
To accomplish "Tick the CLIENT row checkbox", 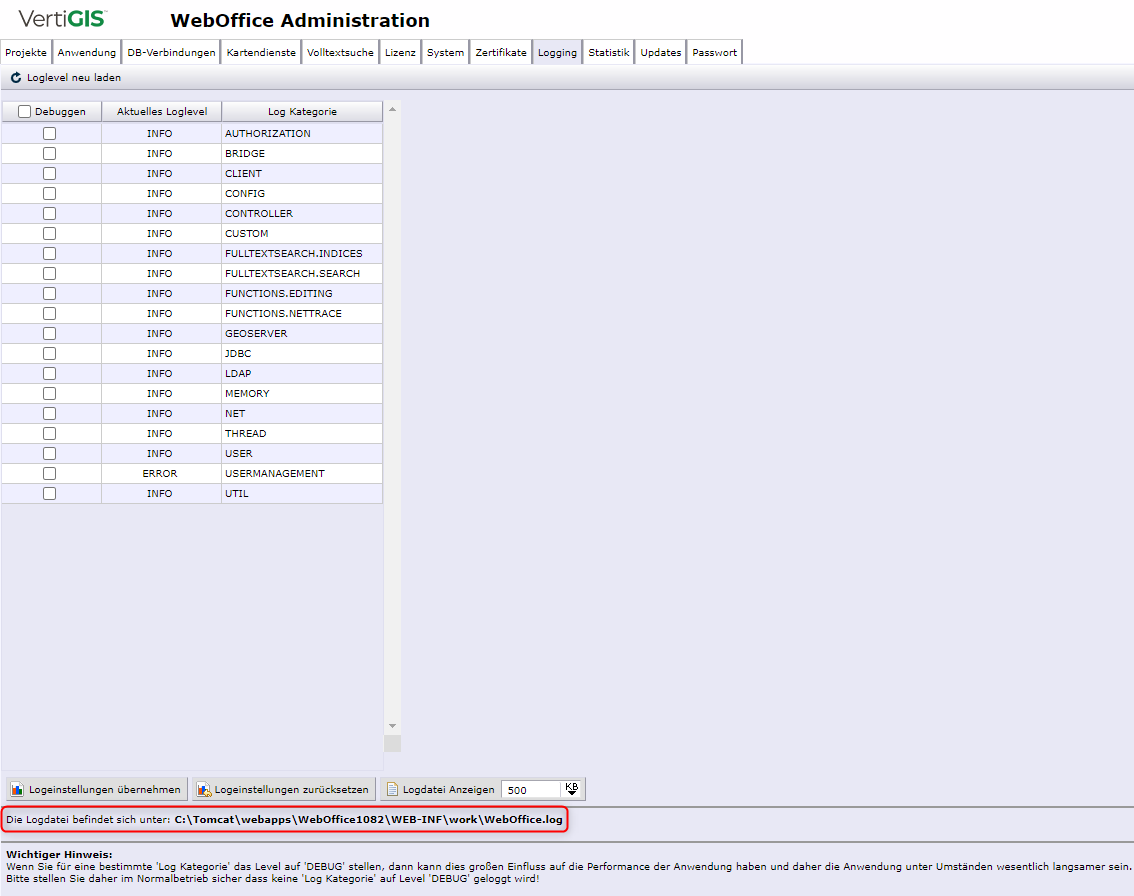I will pyautogui.click(x=49, y=174).
